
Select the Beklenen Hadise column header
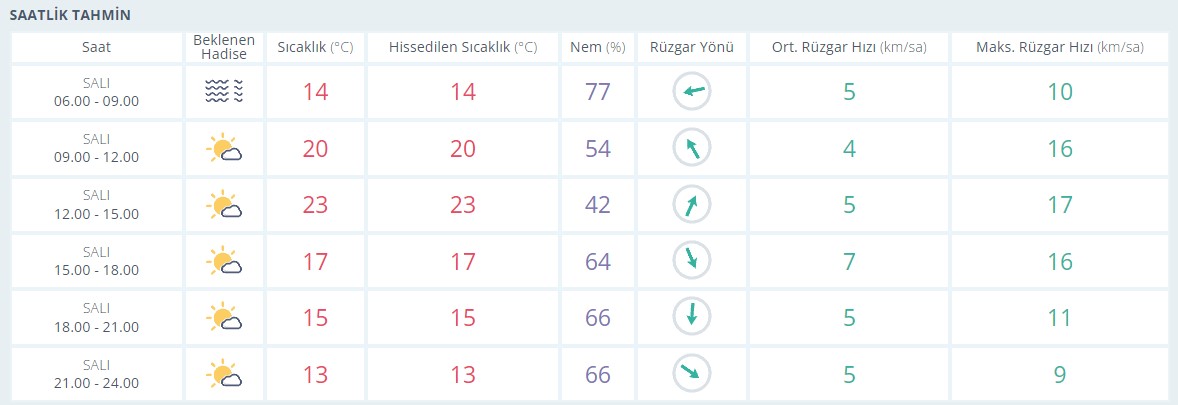[x=224, y=47]
